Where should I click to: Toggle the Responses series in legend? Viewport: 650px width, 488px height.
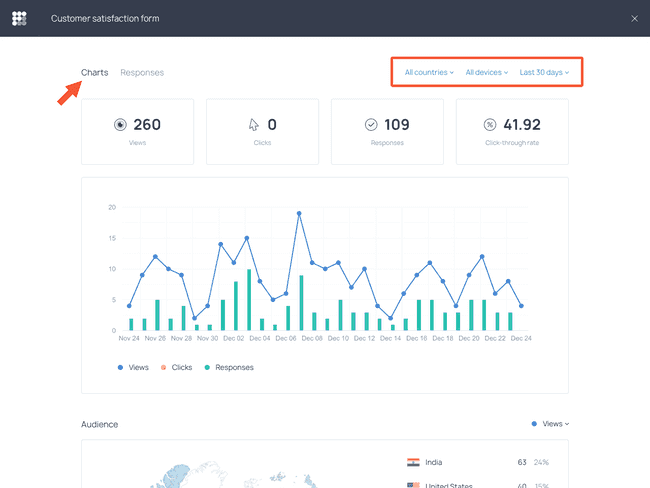[229, 367]
